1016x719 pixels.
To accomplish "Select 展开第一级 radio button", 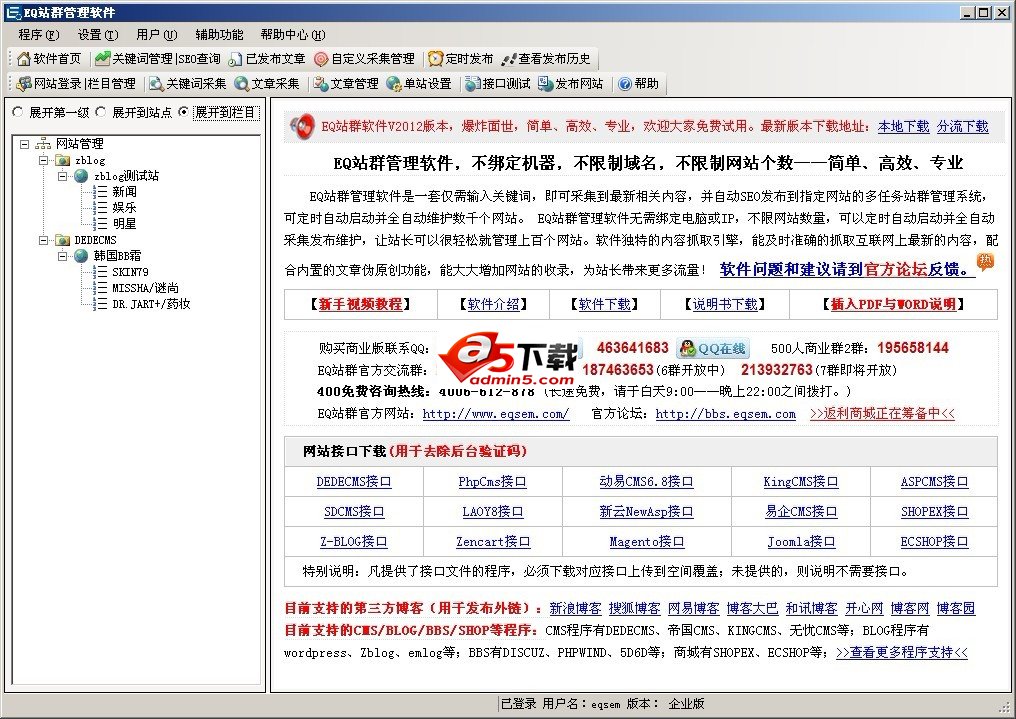I will pos(17,112).
